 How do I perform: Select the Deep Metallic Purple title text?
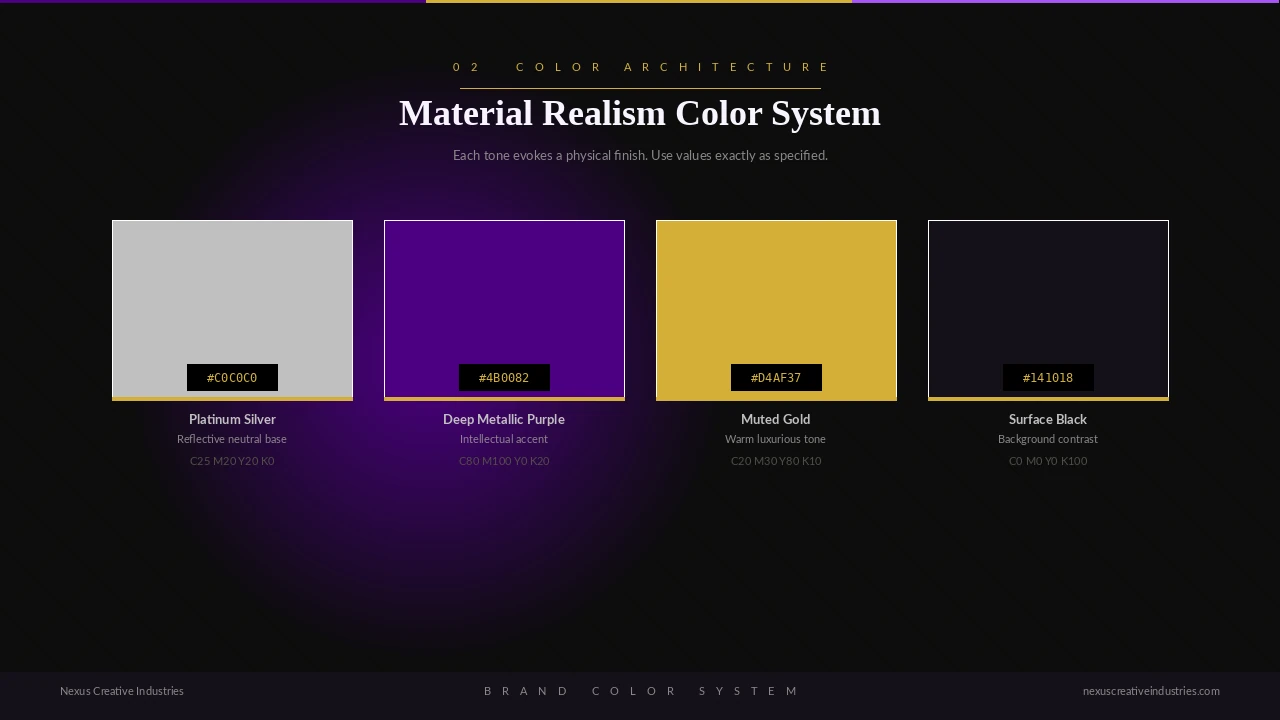504,419
